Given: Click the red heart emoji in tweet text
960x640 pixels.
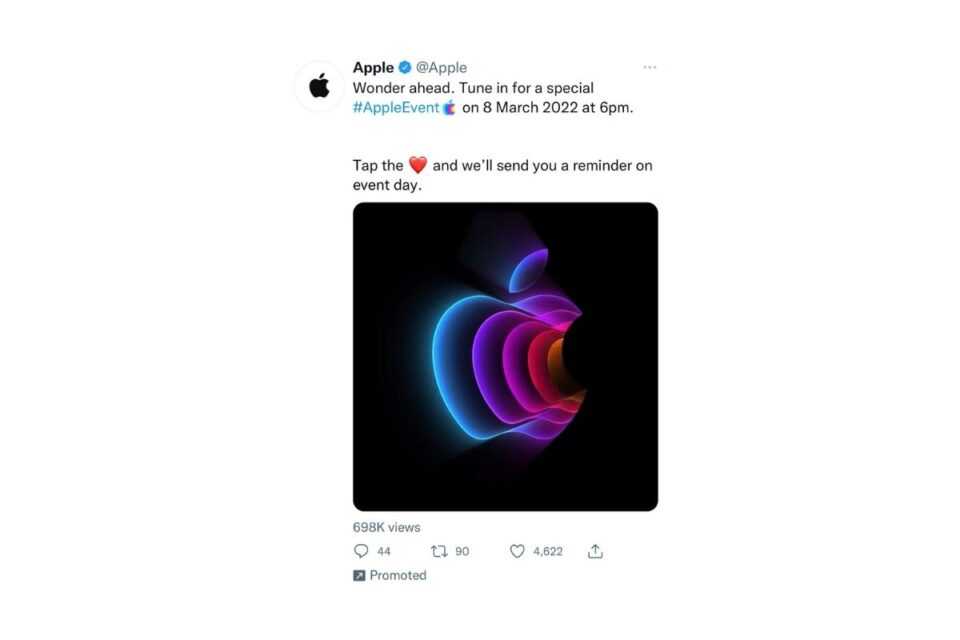Looking at the screenshot, I should [418, 166].
